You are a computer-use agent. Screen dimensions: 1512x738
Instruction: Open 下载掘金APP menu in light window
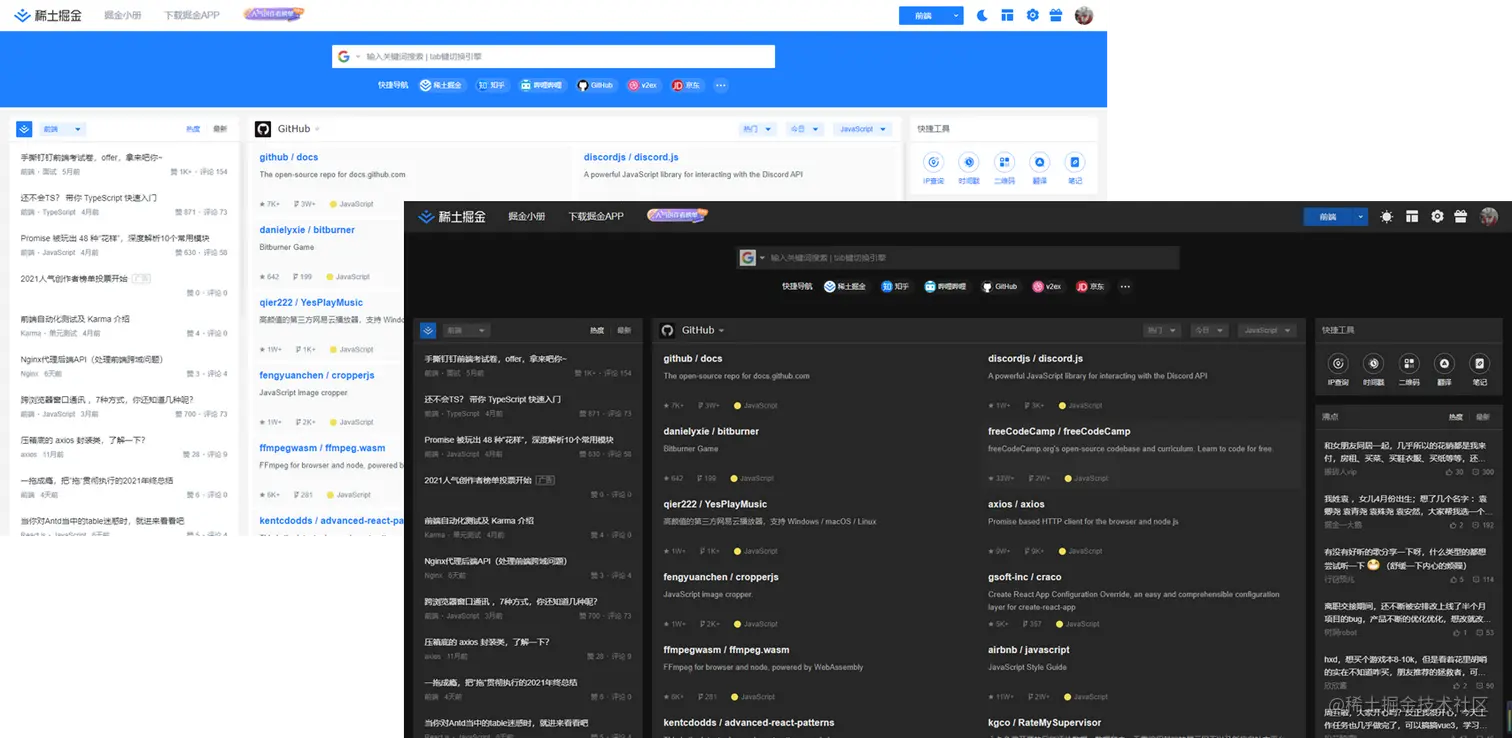click(192, 15)
